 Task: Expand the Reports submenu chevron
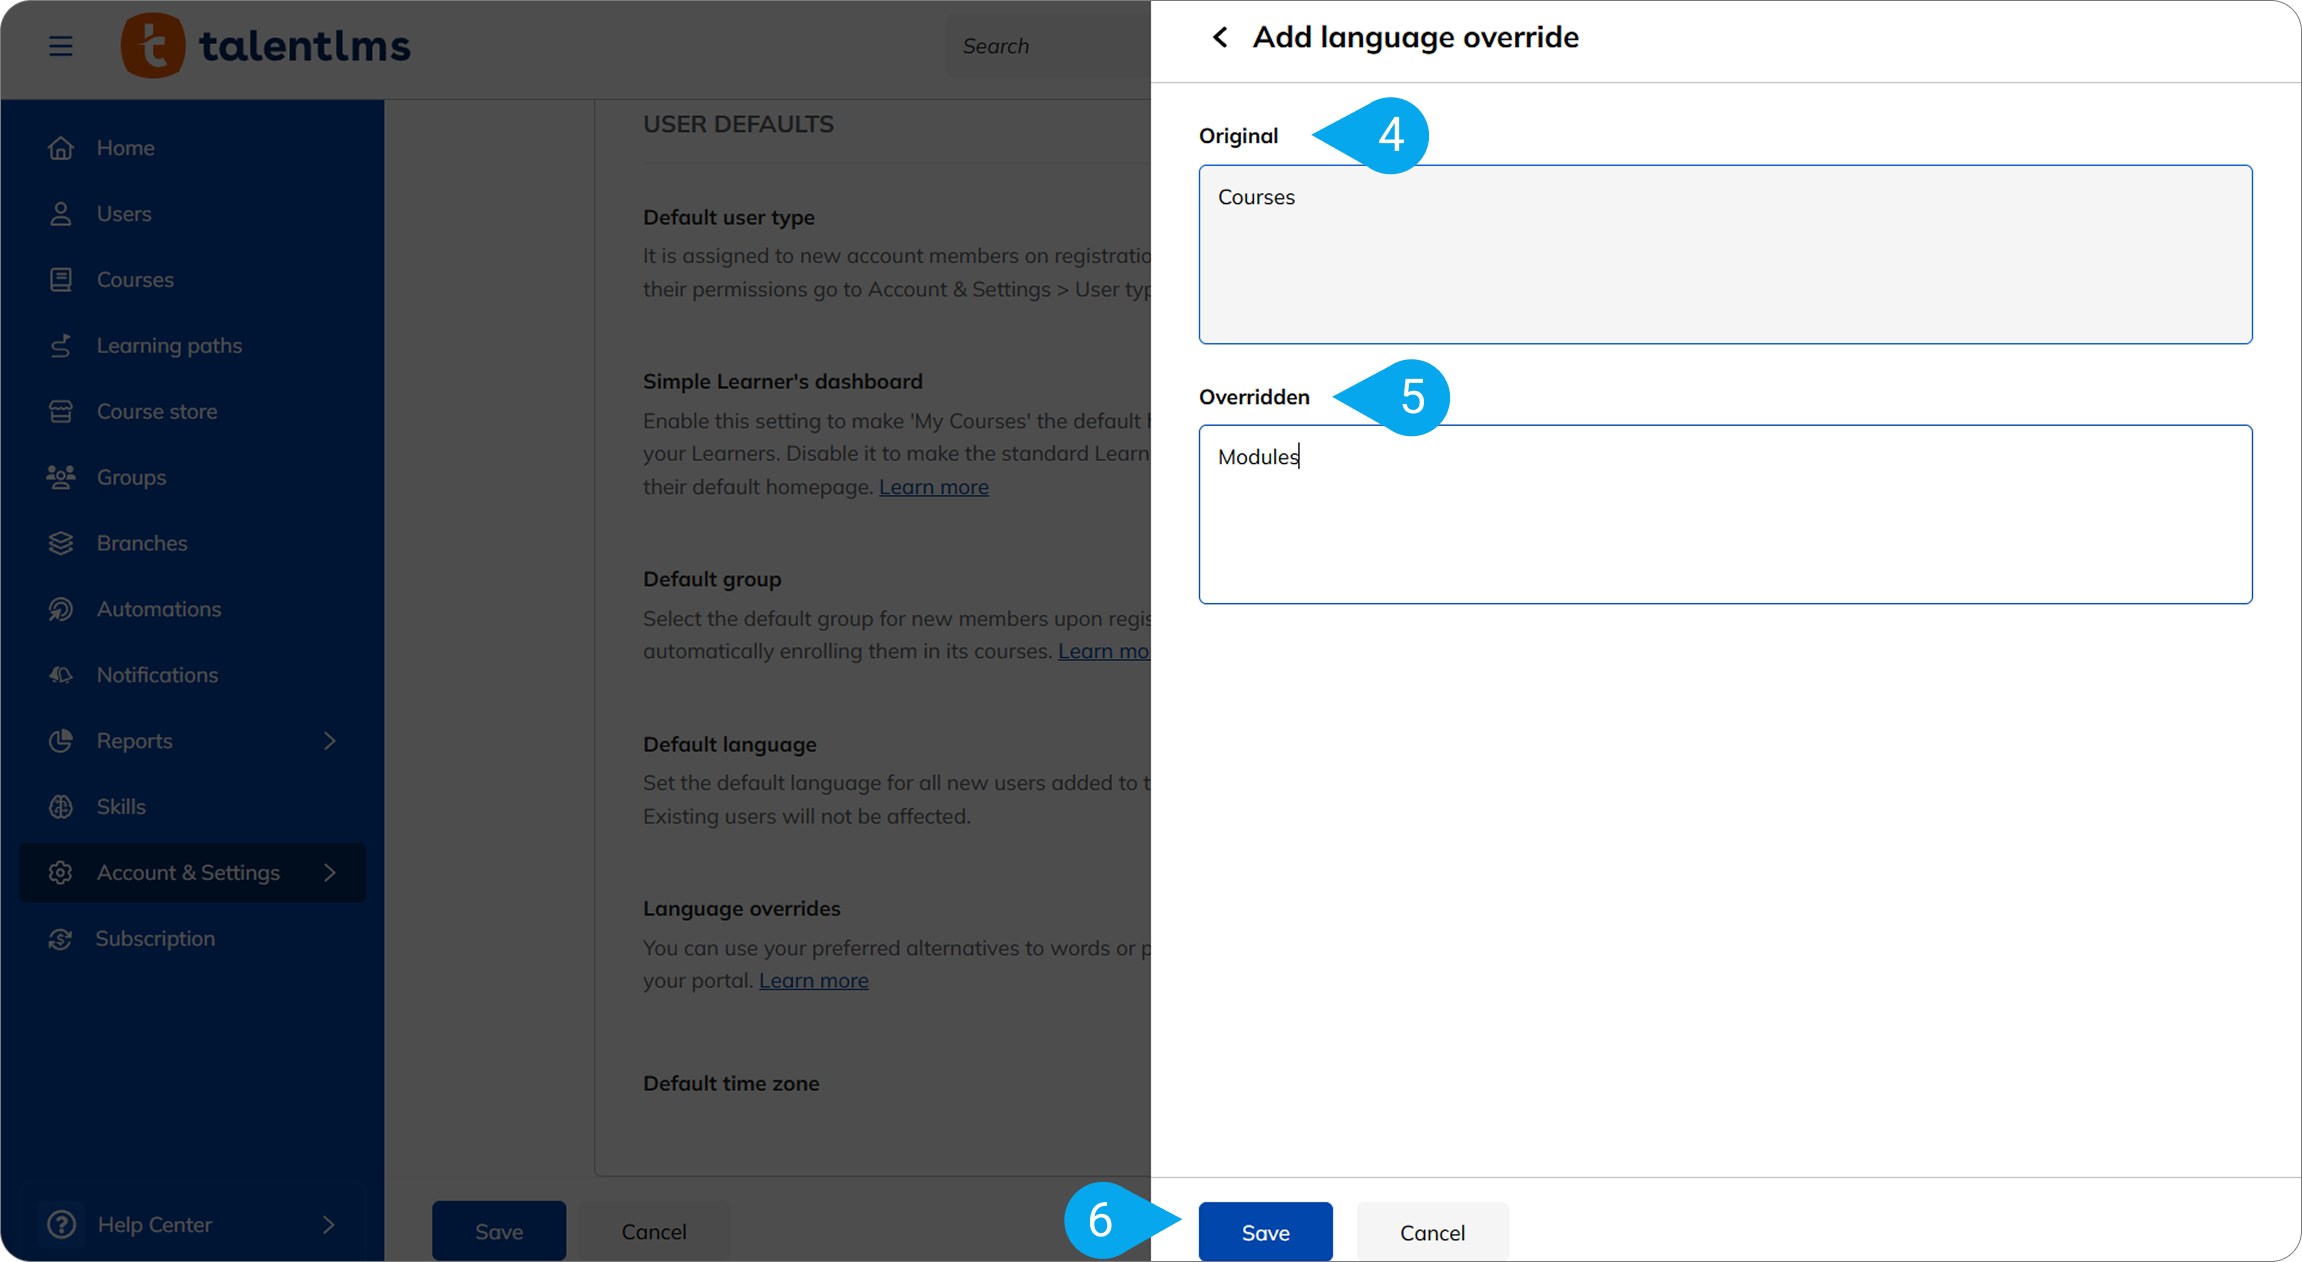point(330,741)
